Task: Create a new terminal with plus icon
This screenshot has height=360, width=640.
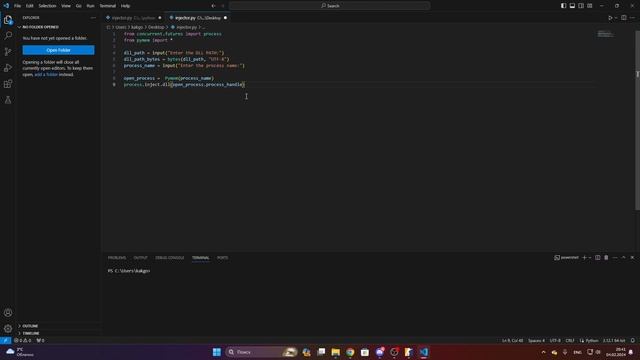Action: [x=584, y=258]
